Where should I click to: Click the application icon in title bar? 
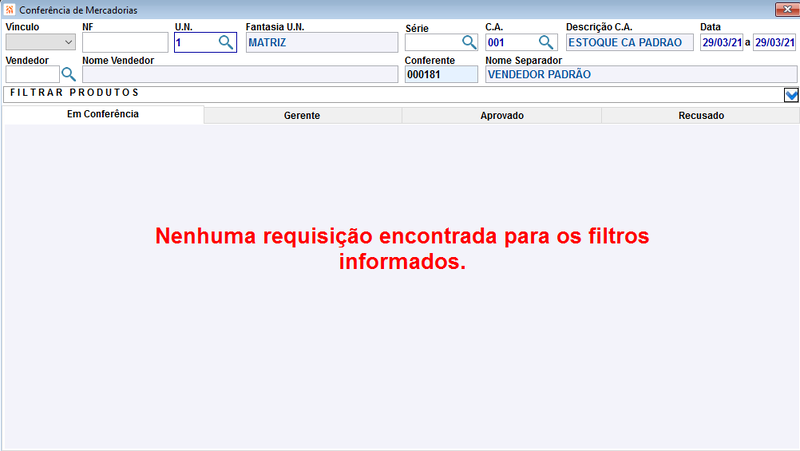9,10
